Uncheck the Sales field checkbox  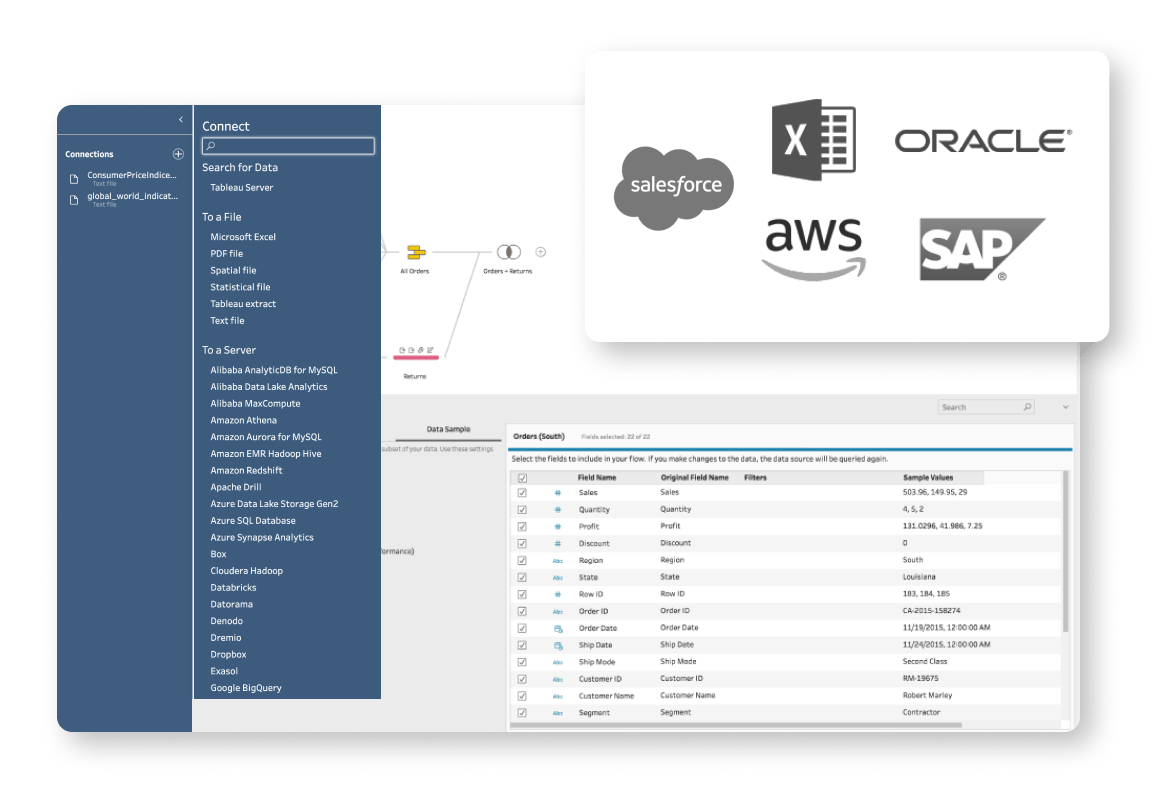(x=522, y=493)
